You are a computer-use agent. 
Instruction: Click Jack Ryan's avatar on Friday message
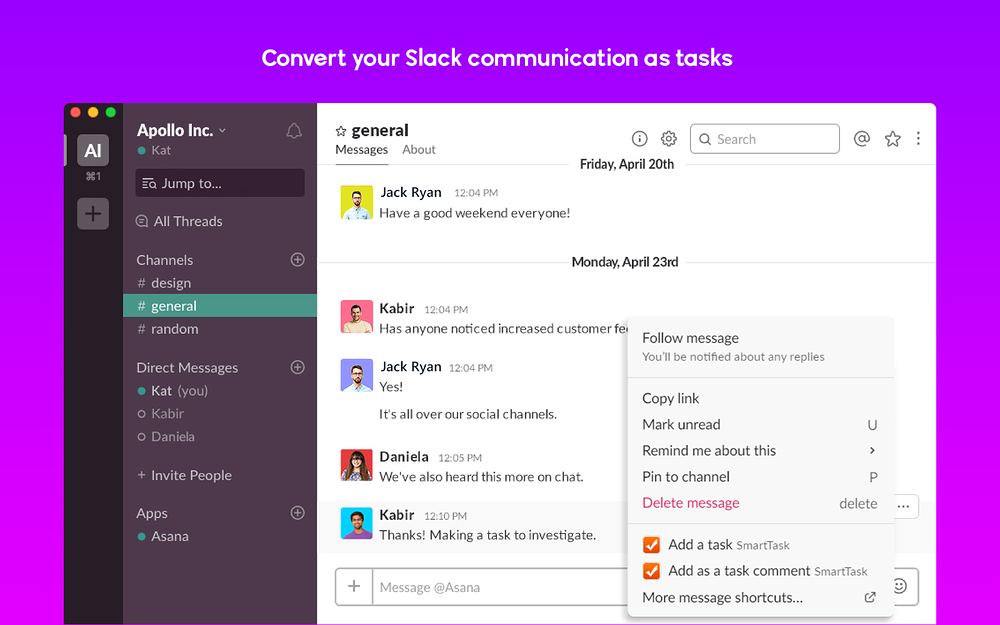(x=357, y=202)
